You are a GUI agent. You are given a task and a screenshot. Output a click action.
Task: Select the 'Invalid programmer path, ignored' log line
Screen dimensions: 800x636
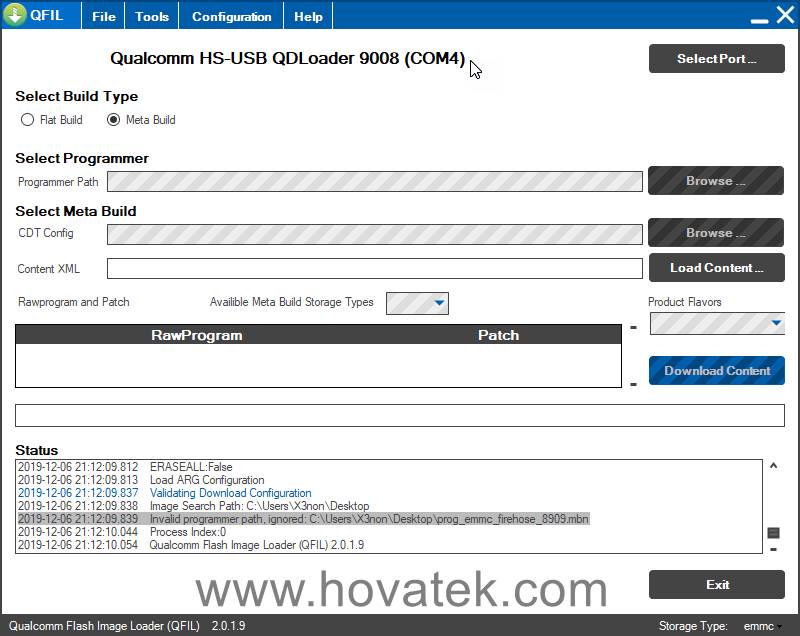tap(303, 519)
